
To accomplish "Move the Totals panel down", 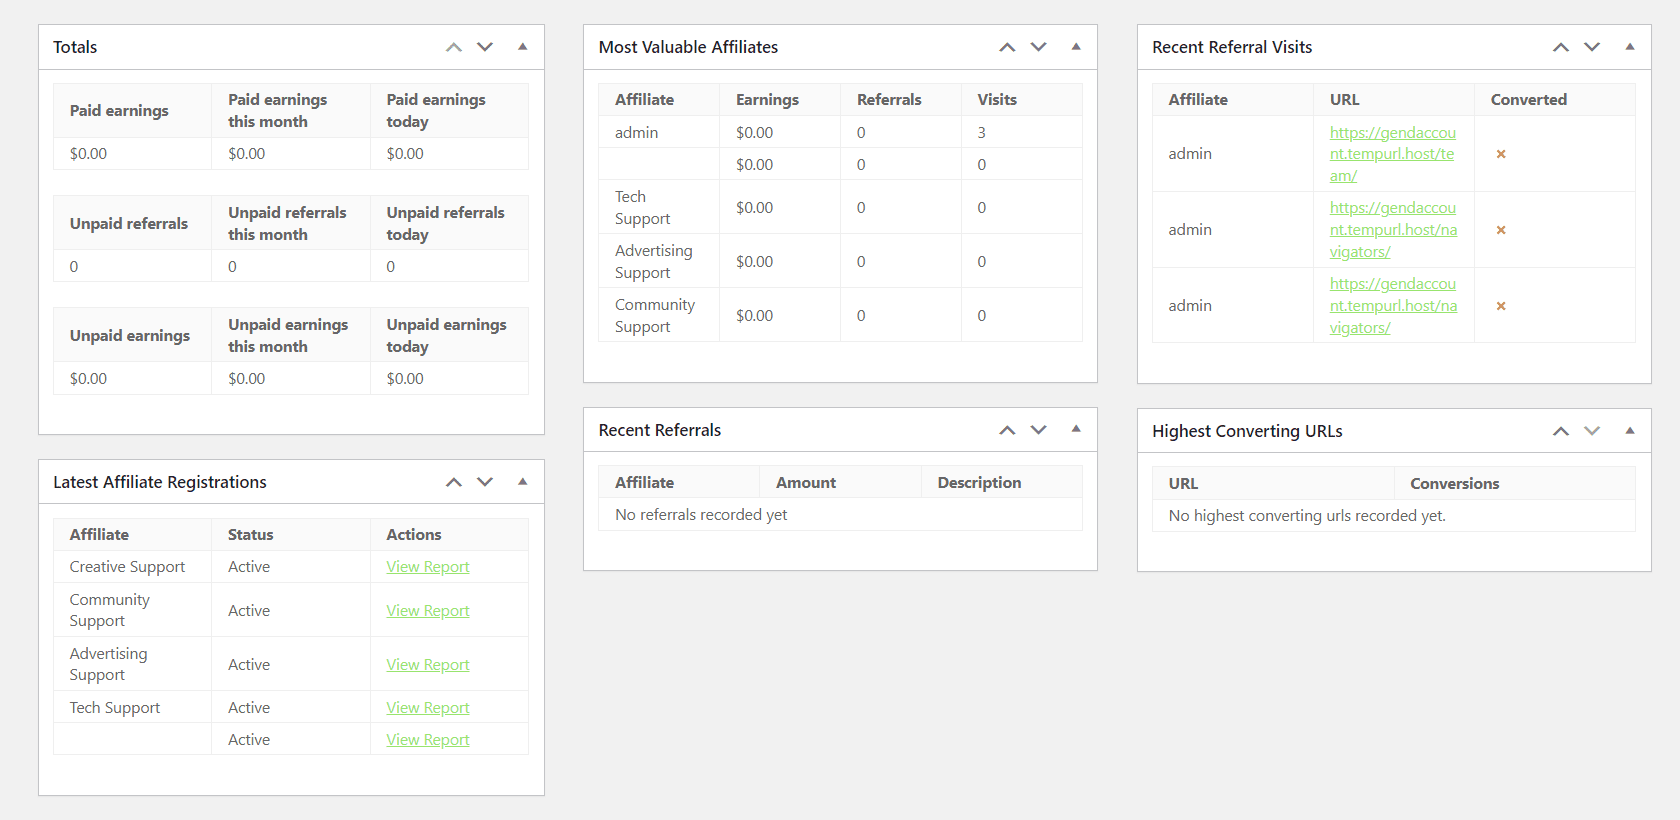I will 485,47.
